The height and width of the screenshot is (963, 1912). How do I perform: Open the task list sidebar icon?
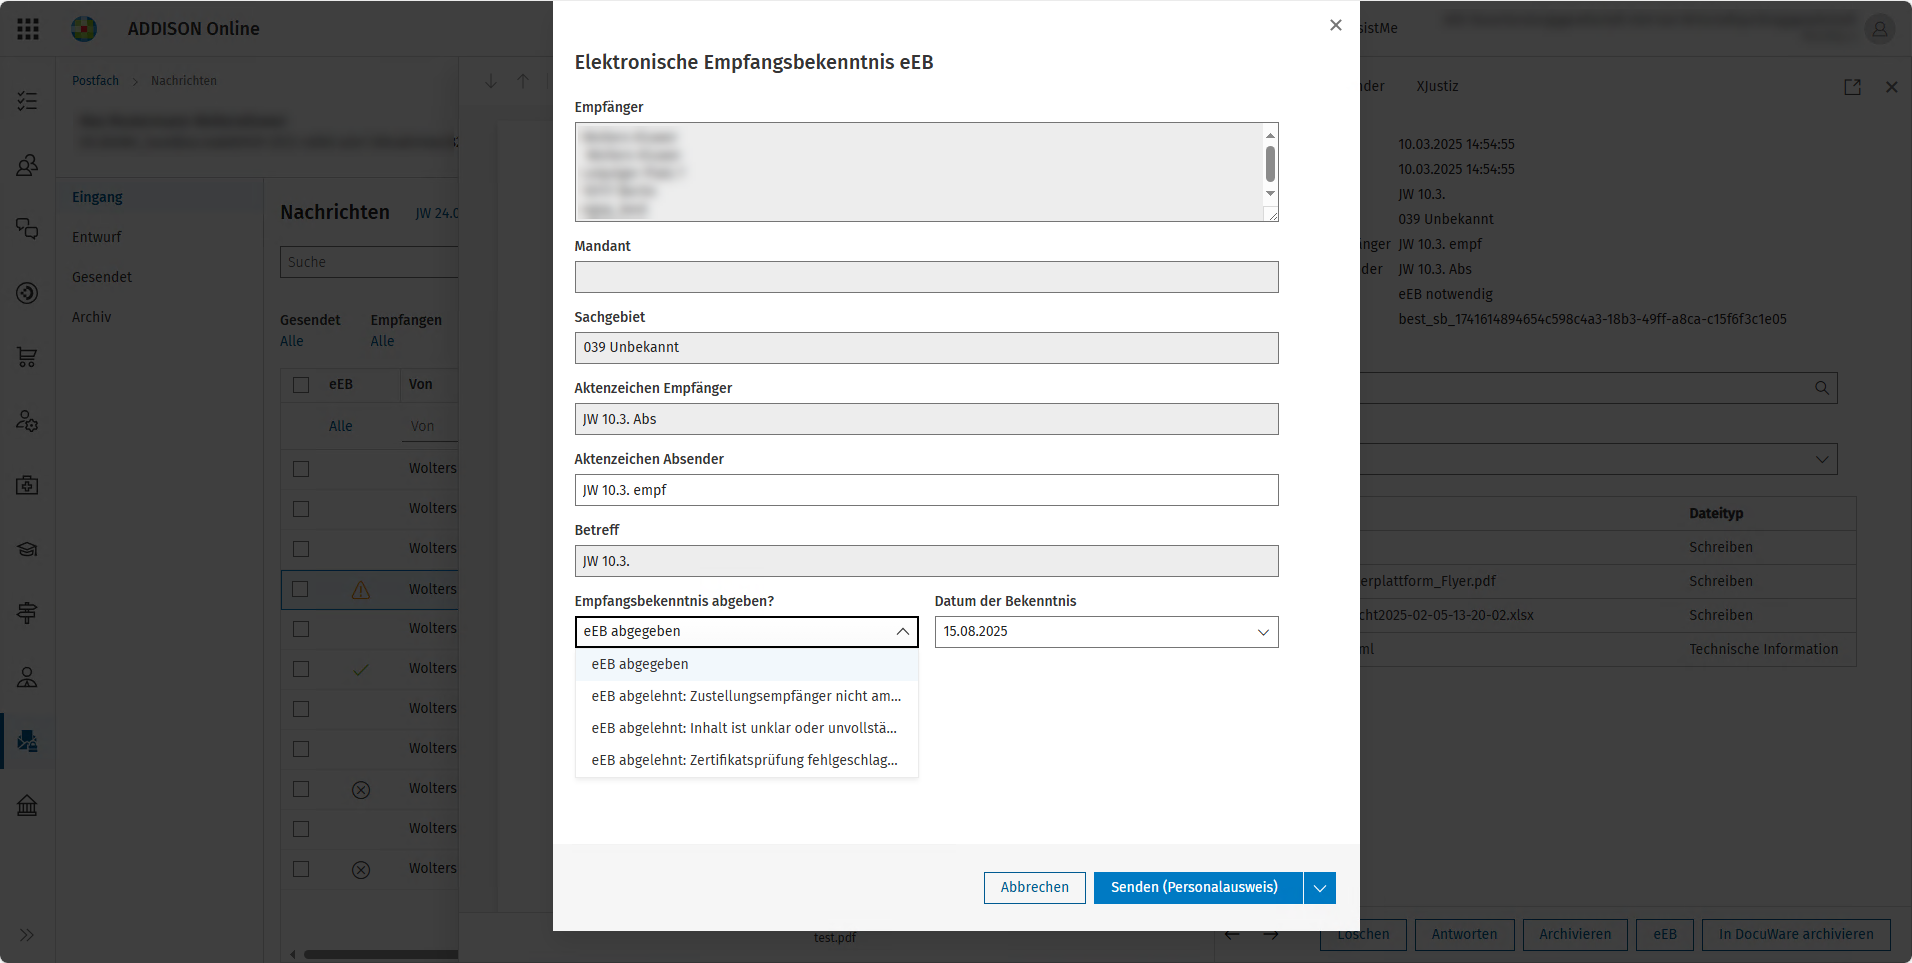27,101
